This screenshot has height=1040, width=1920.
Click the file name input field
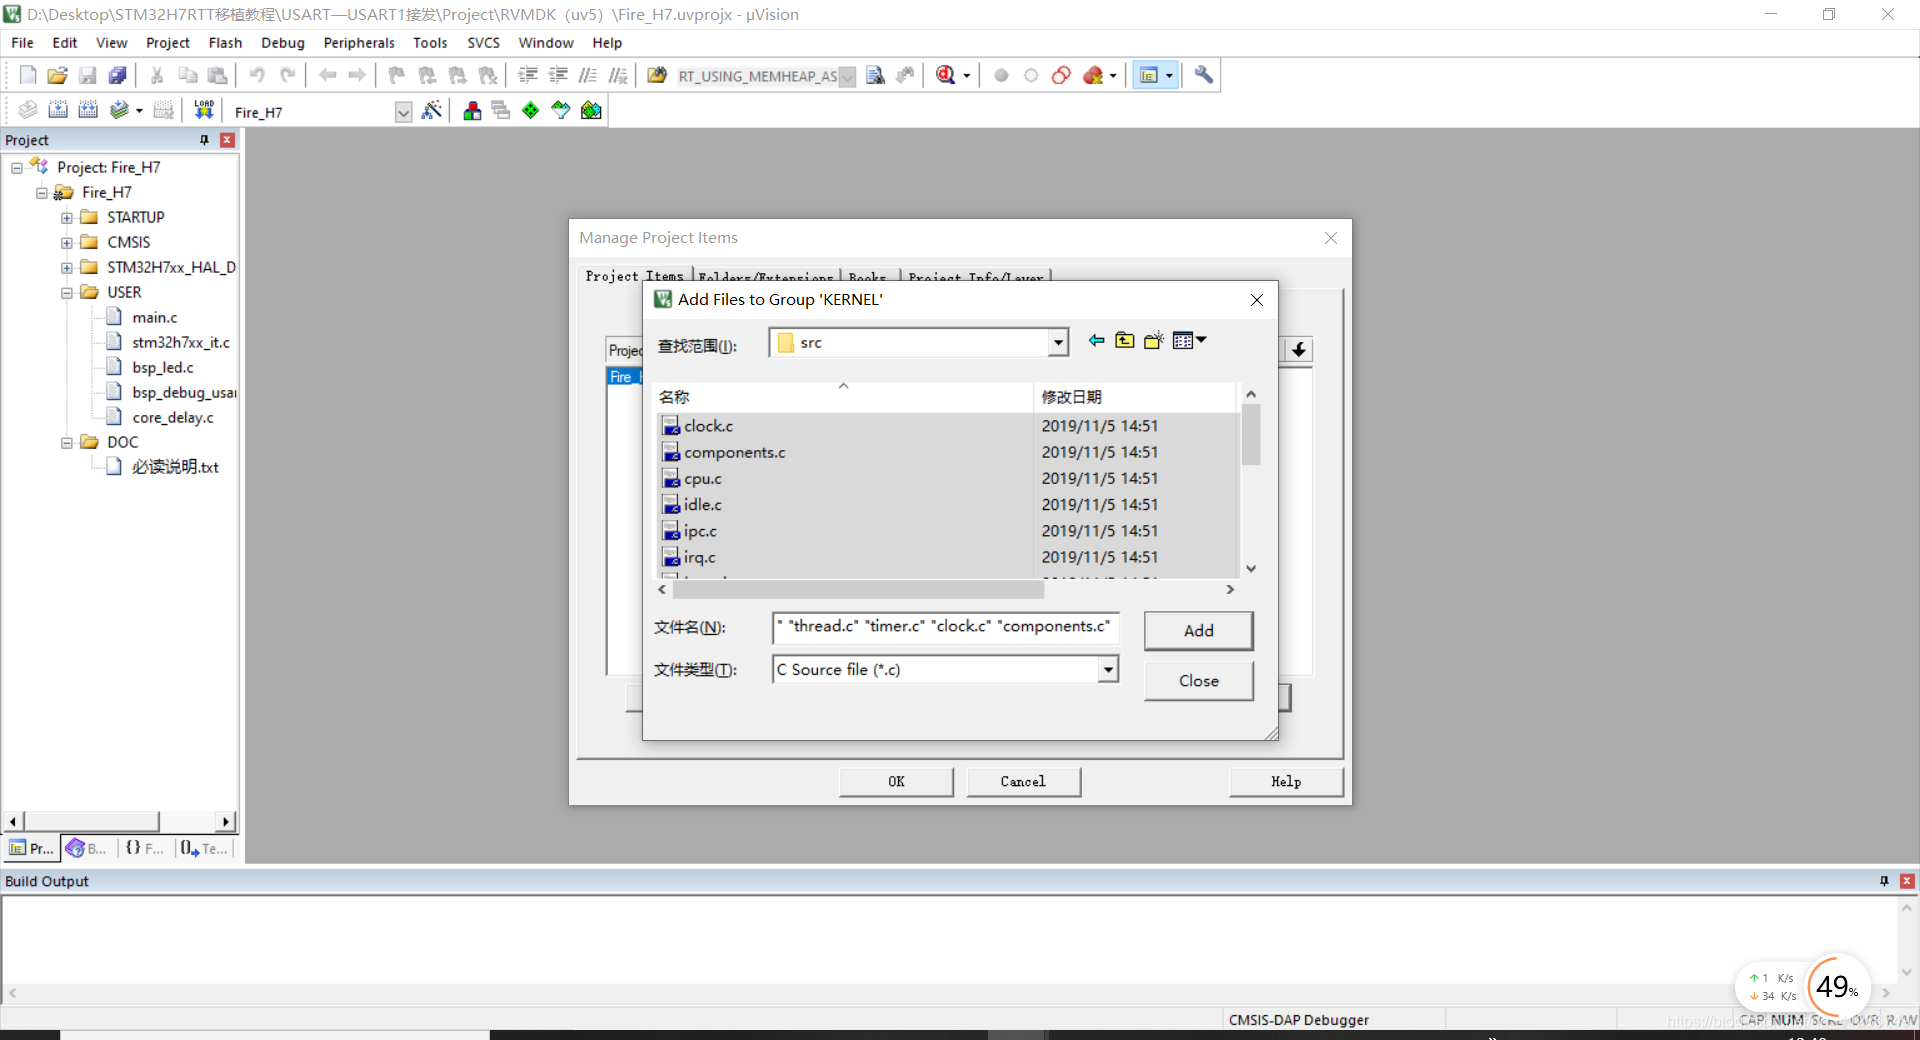click(945, 627)
